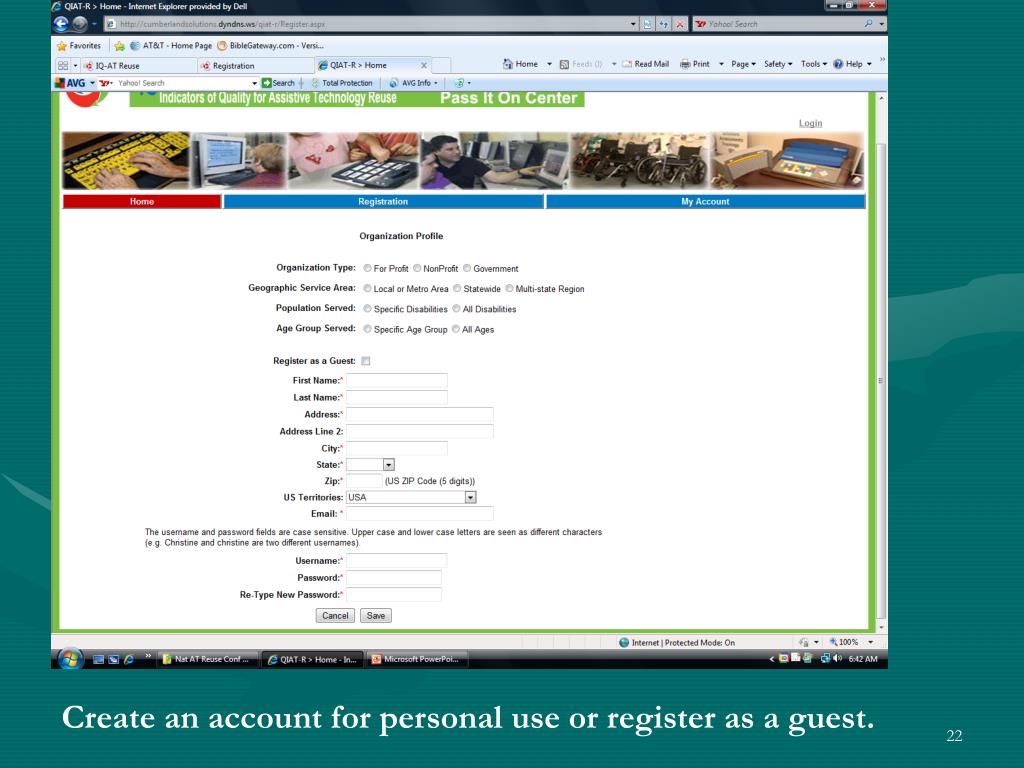Choose Statewide service area
1024x768 pixels.
[457, 289]
